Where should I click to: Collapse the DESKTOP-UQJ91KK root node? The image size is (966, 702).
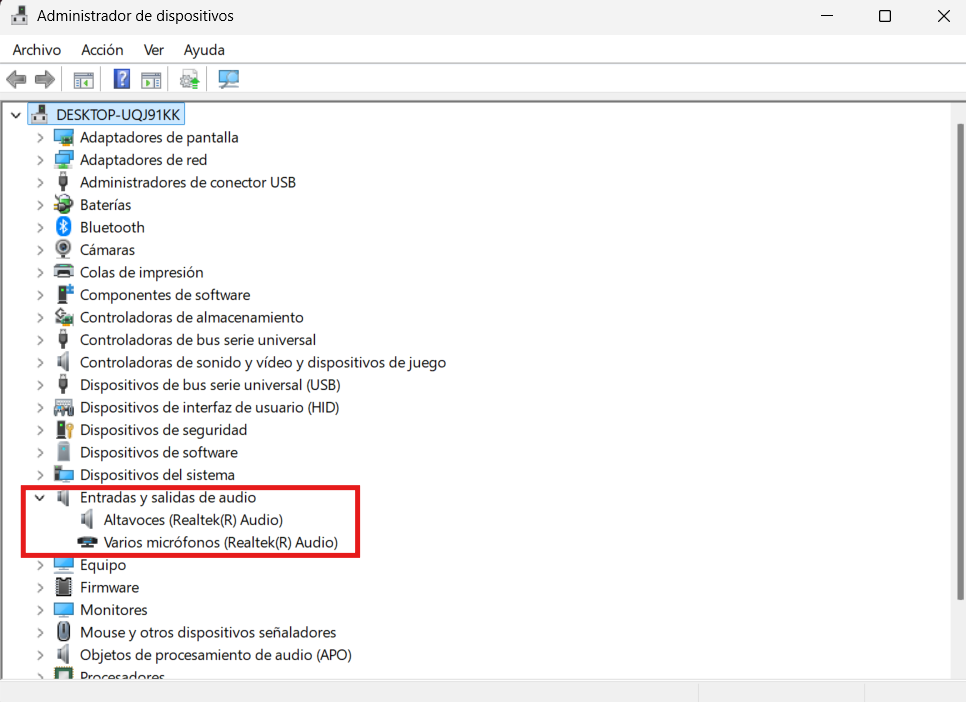16,115
